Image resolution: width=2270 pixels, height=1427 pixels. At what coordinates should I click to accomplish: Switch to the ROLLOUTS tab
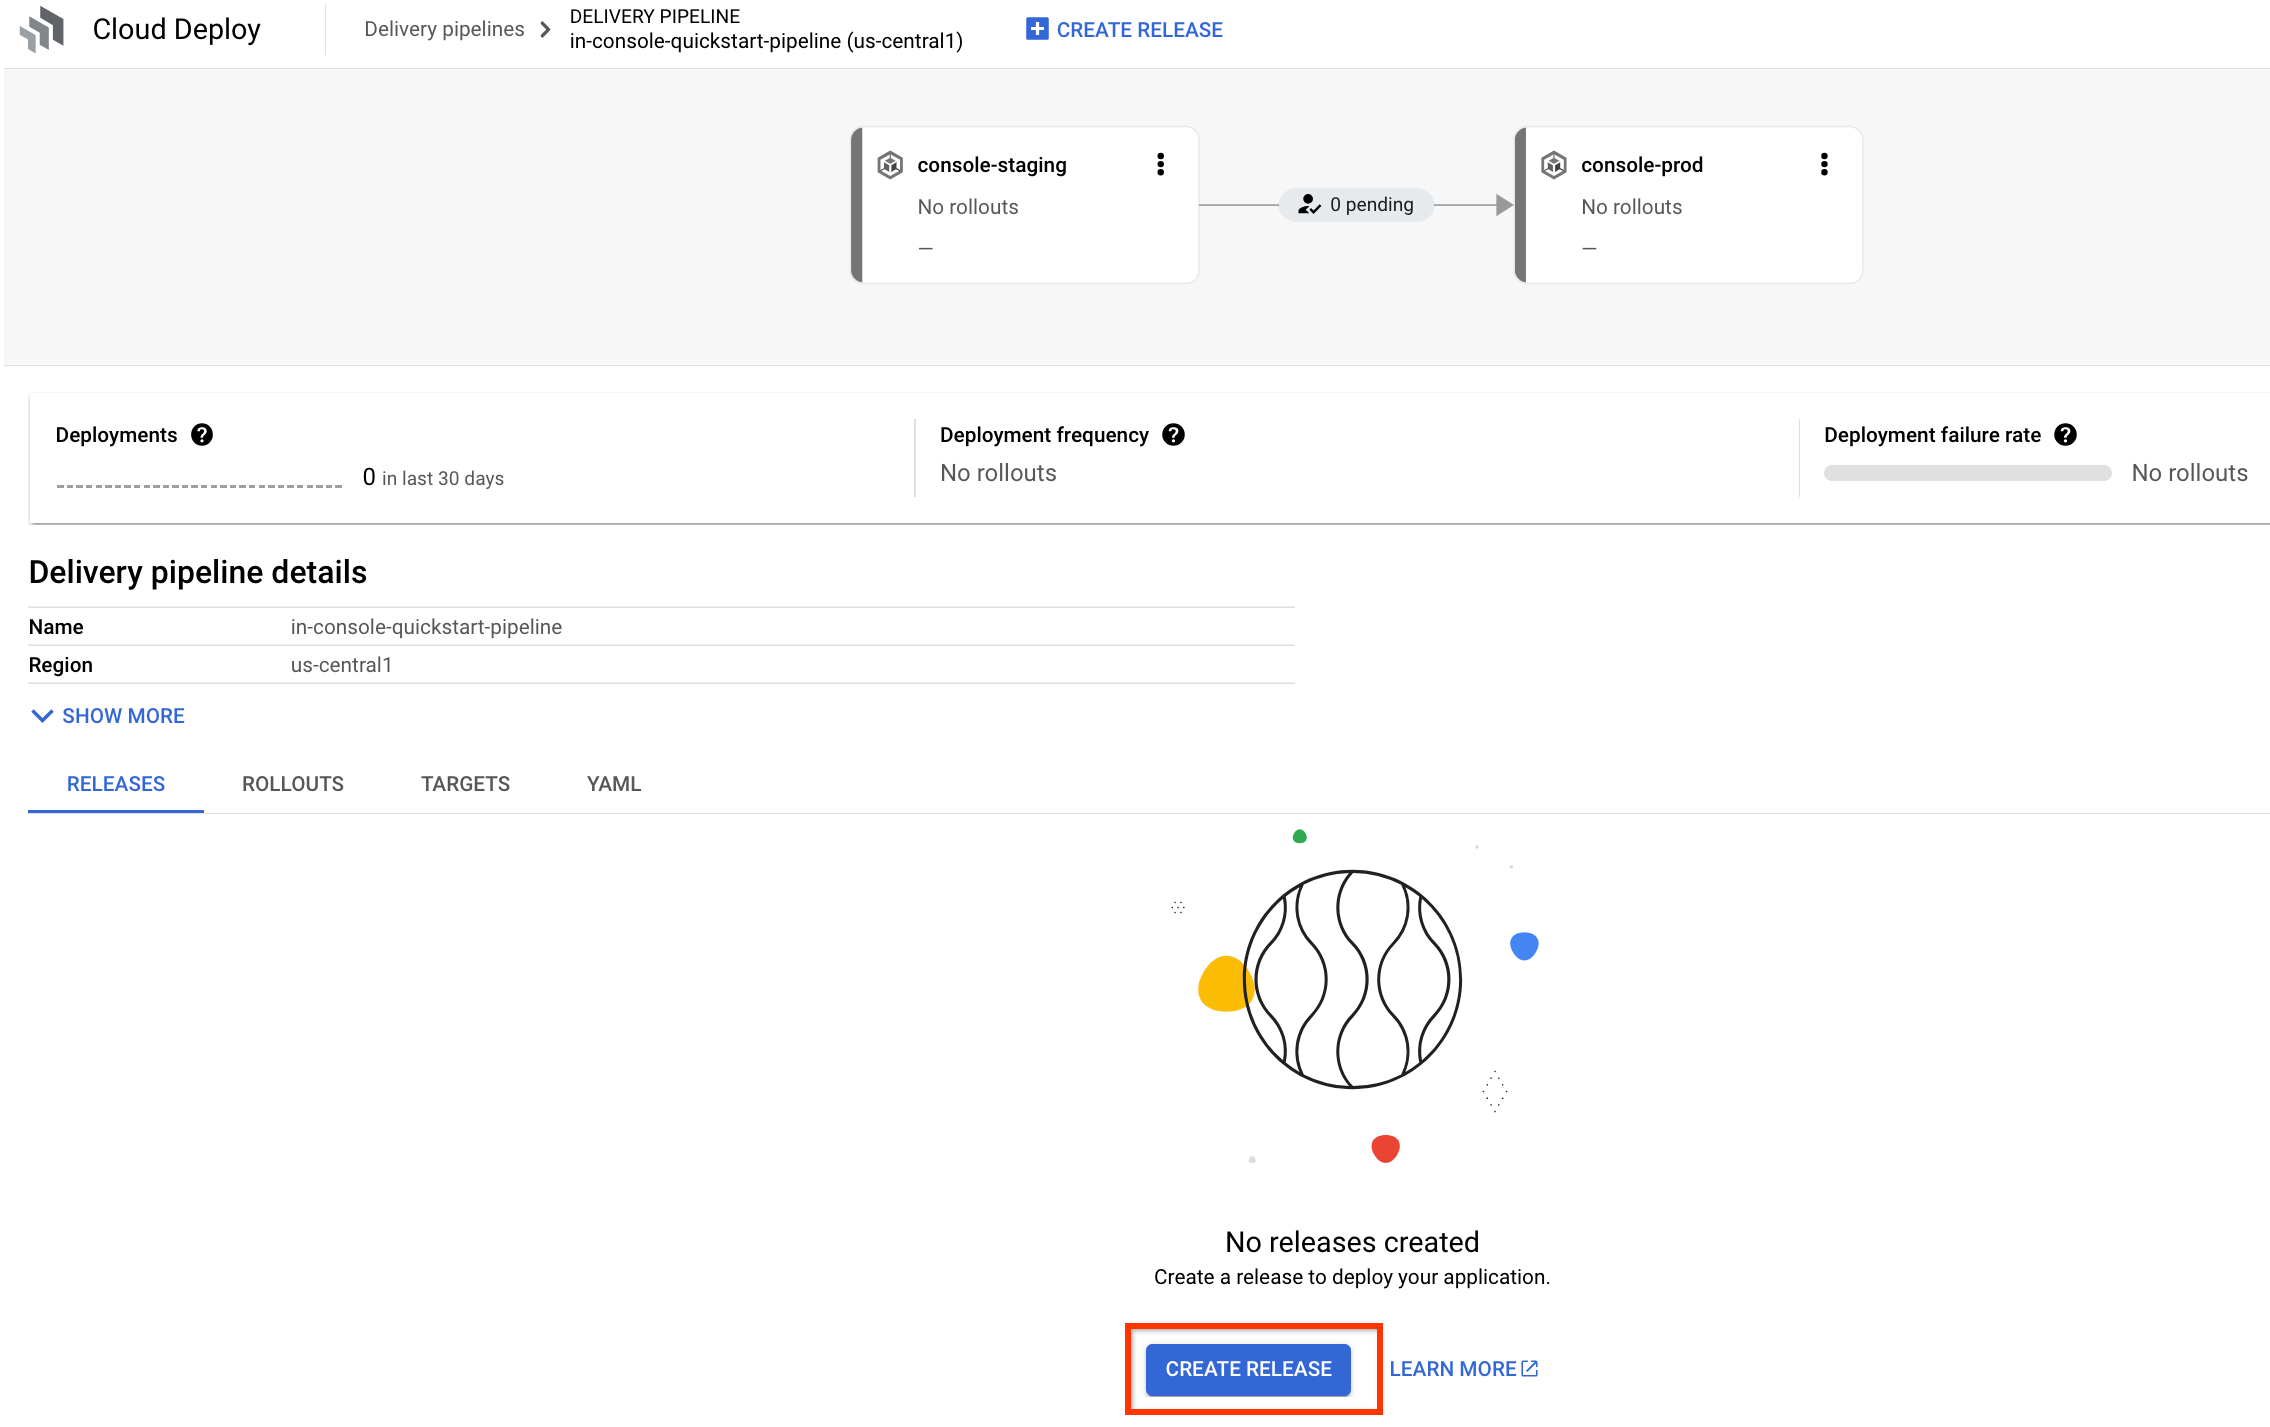293,783
